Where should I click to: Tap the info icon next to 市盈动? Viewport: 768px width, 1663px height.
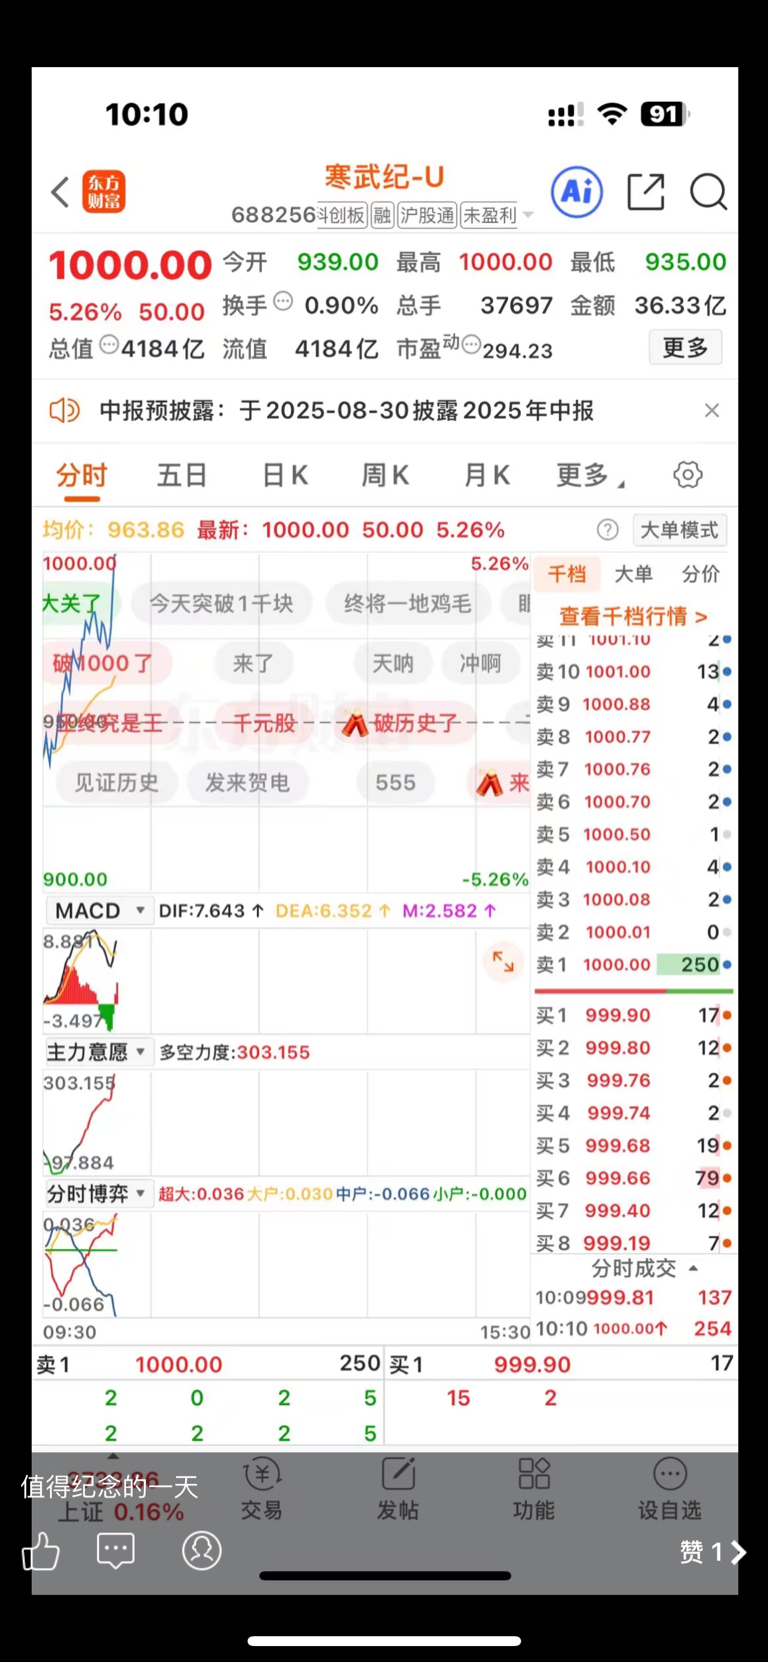click(471, 345)
